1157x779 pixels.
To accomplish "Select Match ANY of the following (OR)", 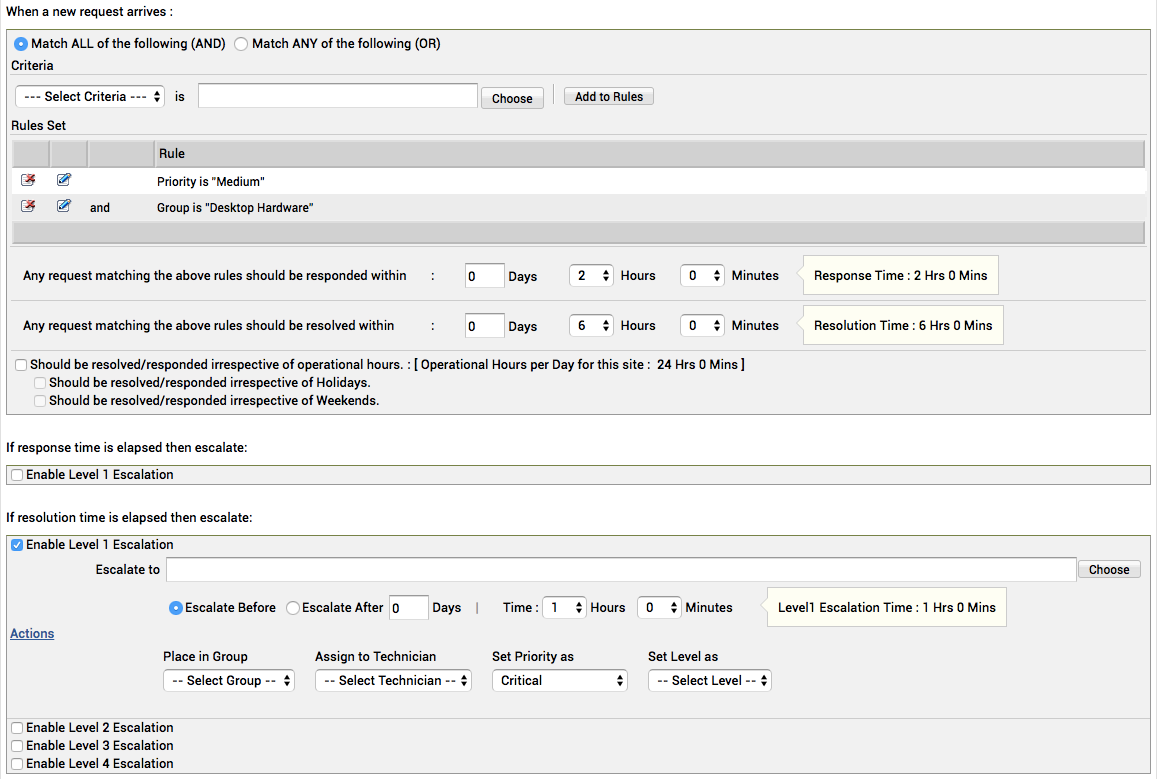I will (x=241, y=44).
